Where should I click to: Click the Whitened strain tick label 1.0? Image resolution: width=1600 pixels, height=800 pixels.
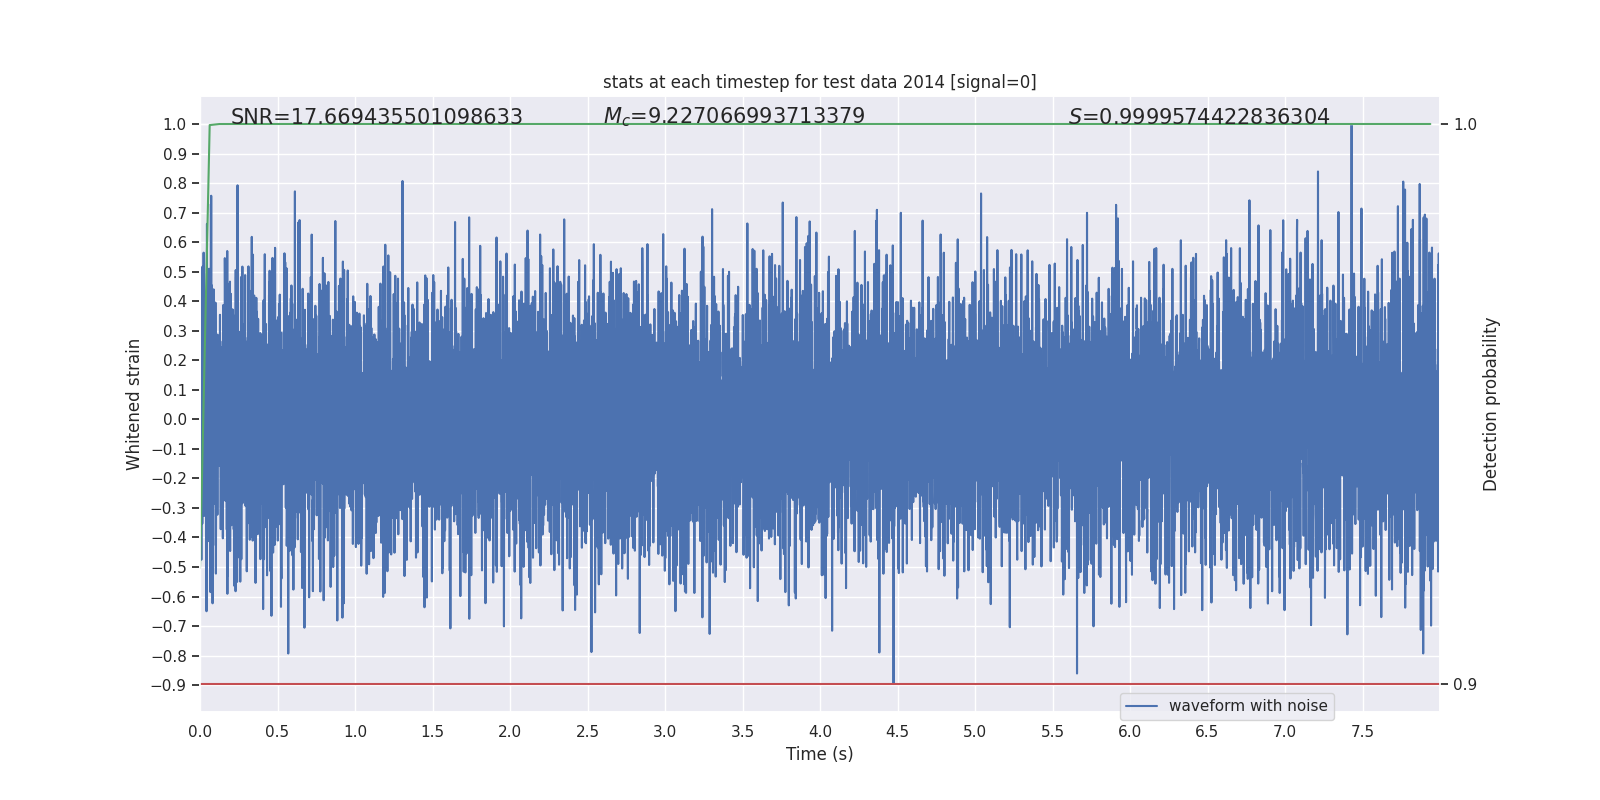click(x=175, y=125)
